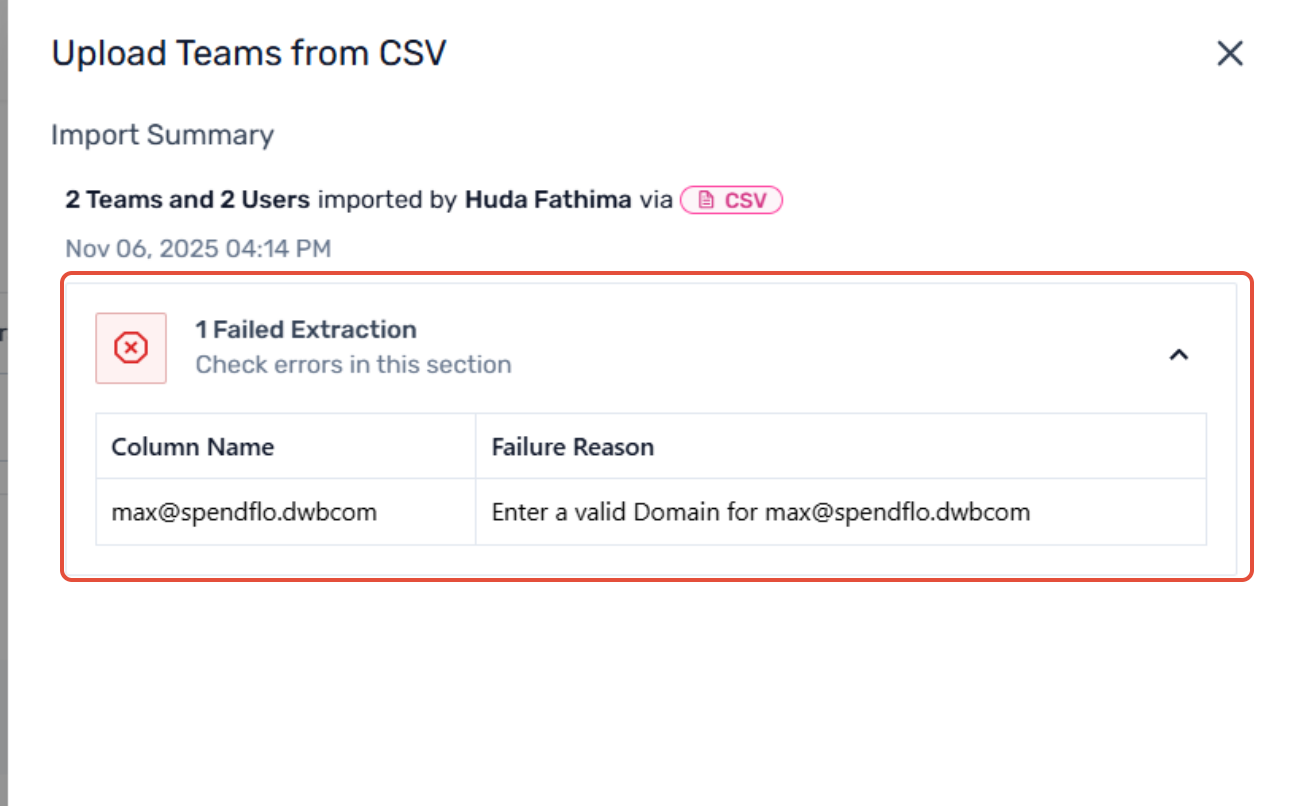Select the Column Name table header
This screenshot has width=1293, height=806.
192,447
